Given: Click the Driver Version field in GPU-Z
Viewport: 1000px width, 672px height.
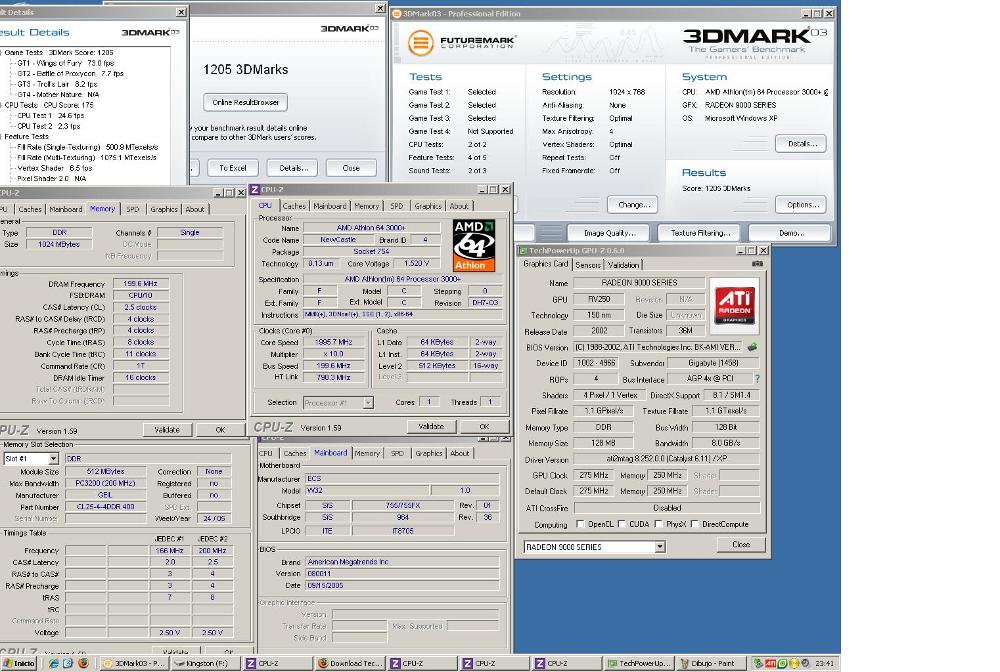Looking at the screenshot, I should [666, 458].
